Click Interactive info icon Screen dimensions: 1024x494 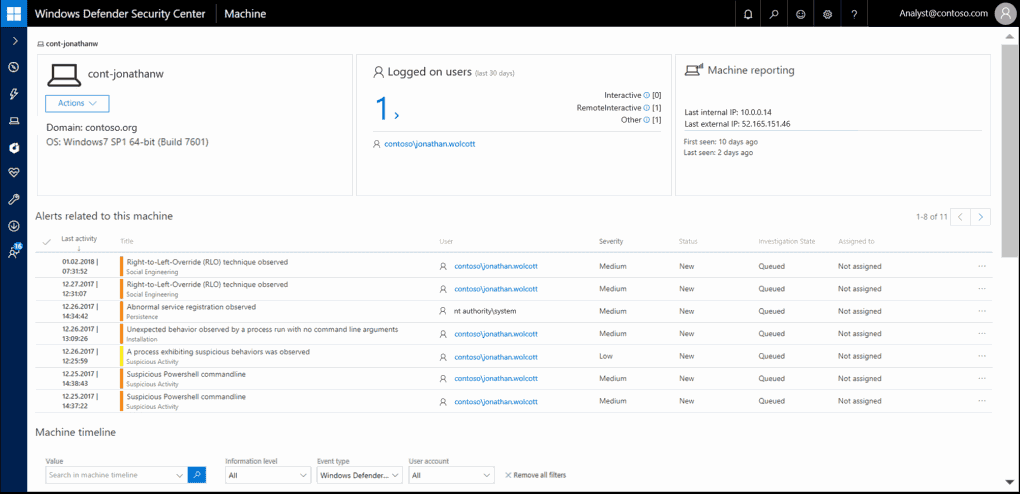[647, 95]
